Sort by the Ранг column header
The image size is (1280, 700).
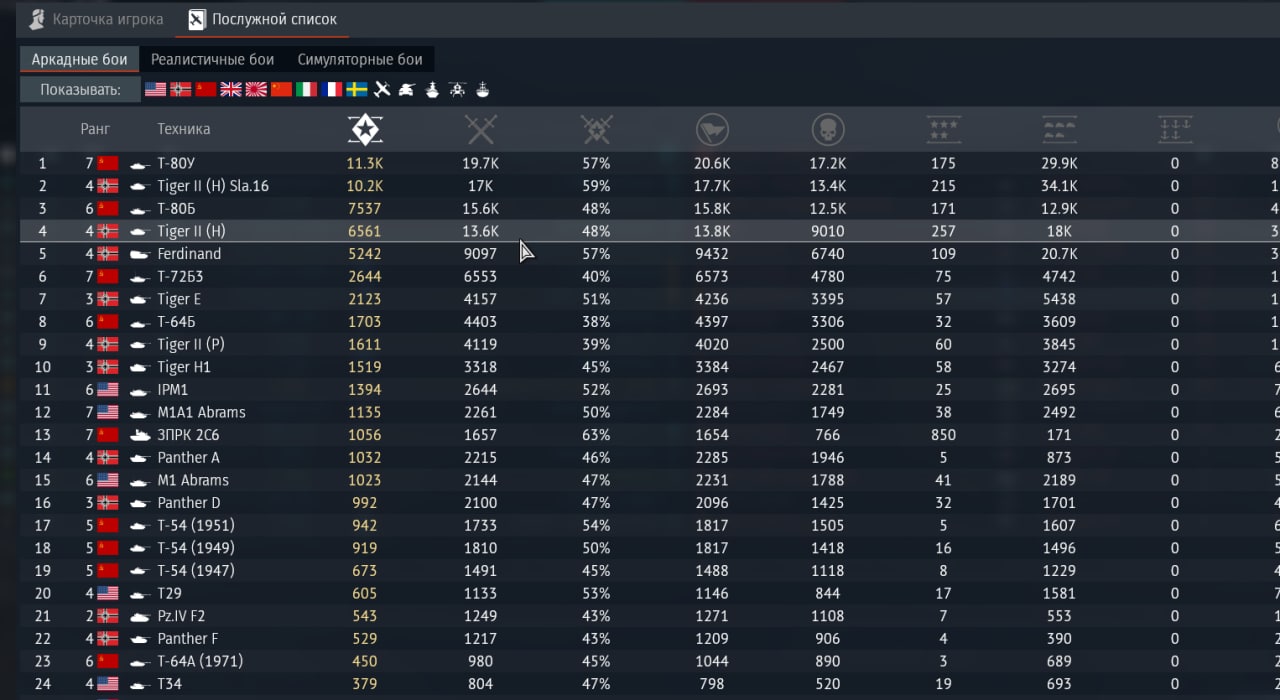[x=95, y=129]
